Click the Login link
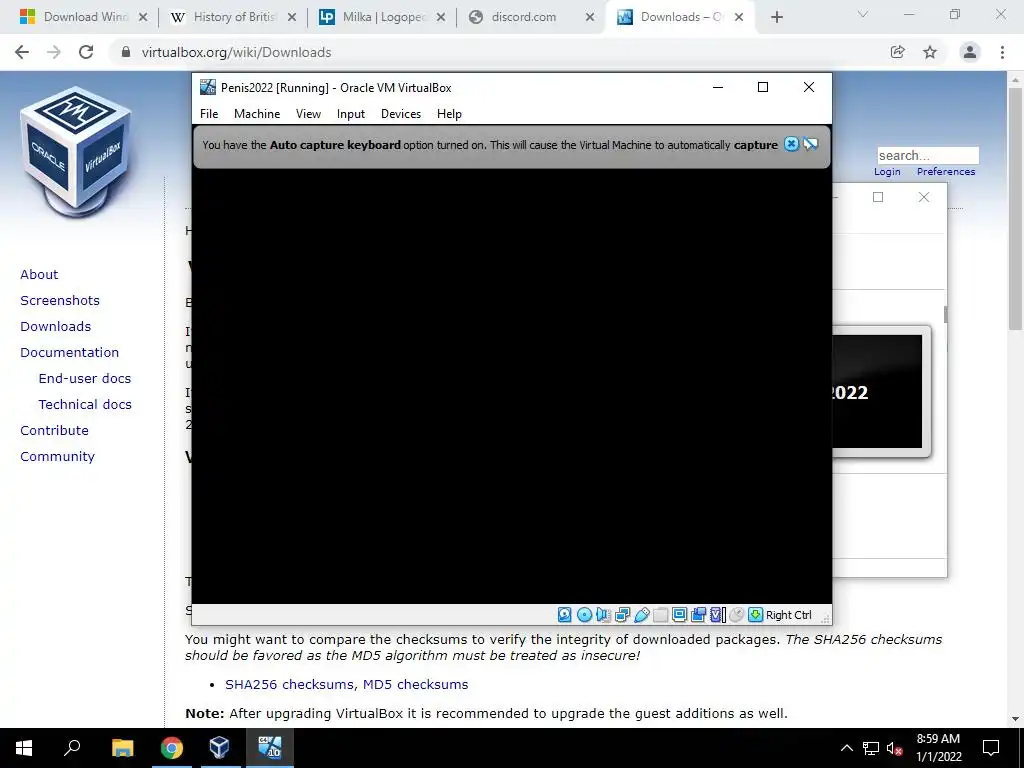The width and height of the screenshot is (1024, 768). point(888,172)
